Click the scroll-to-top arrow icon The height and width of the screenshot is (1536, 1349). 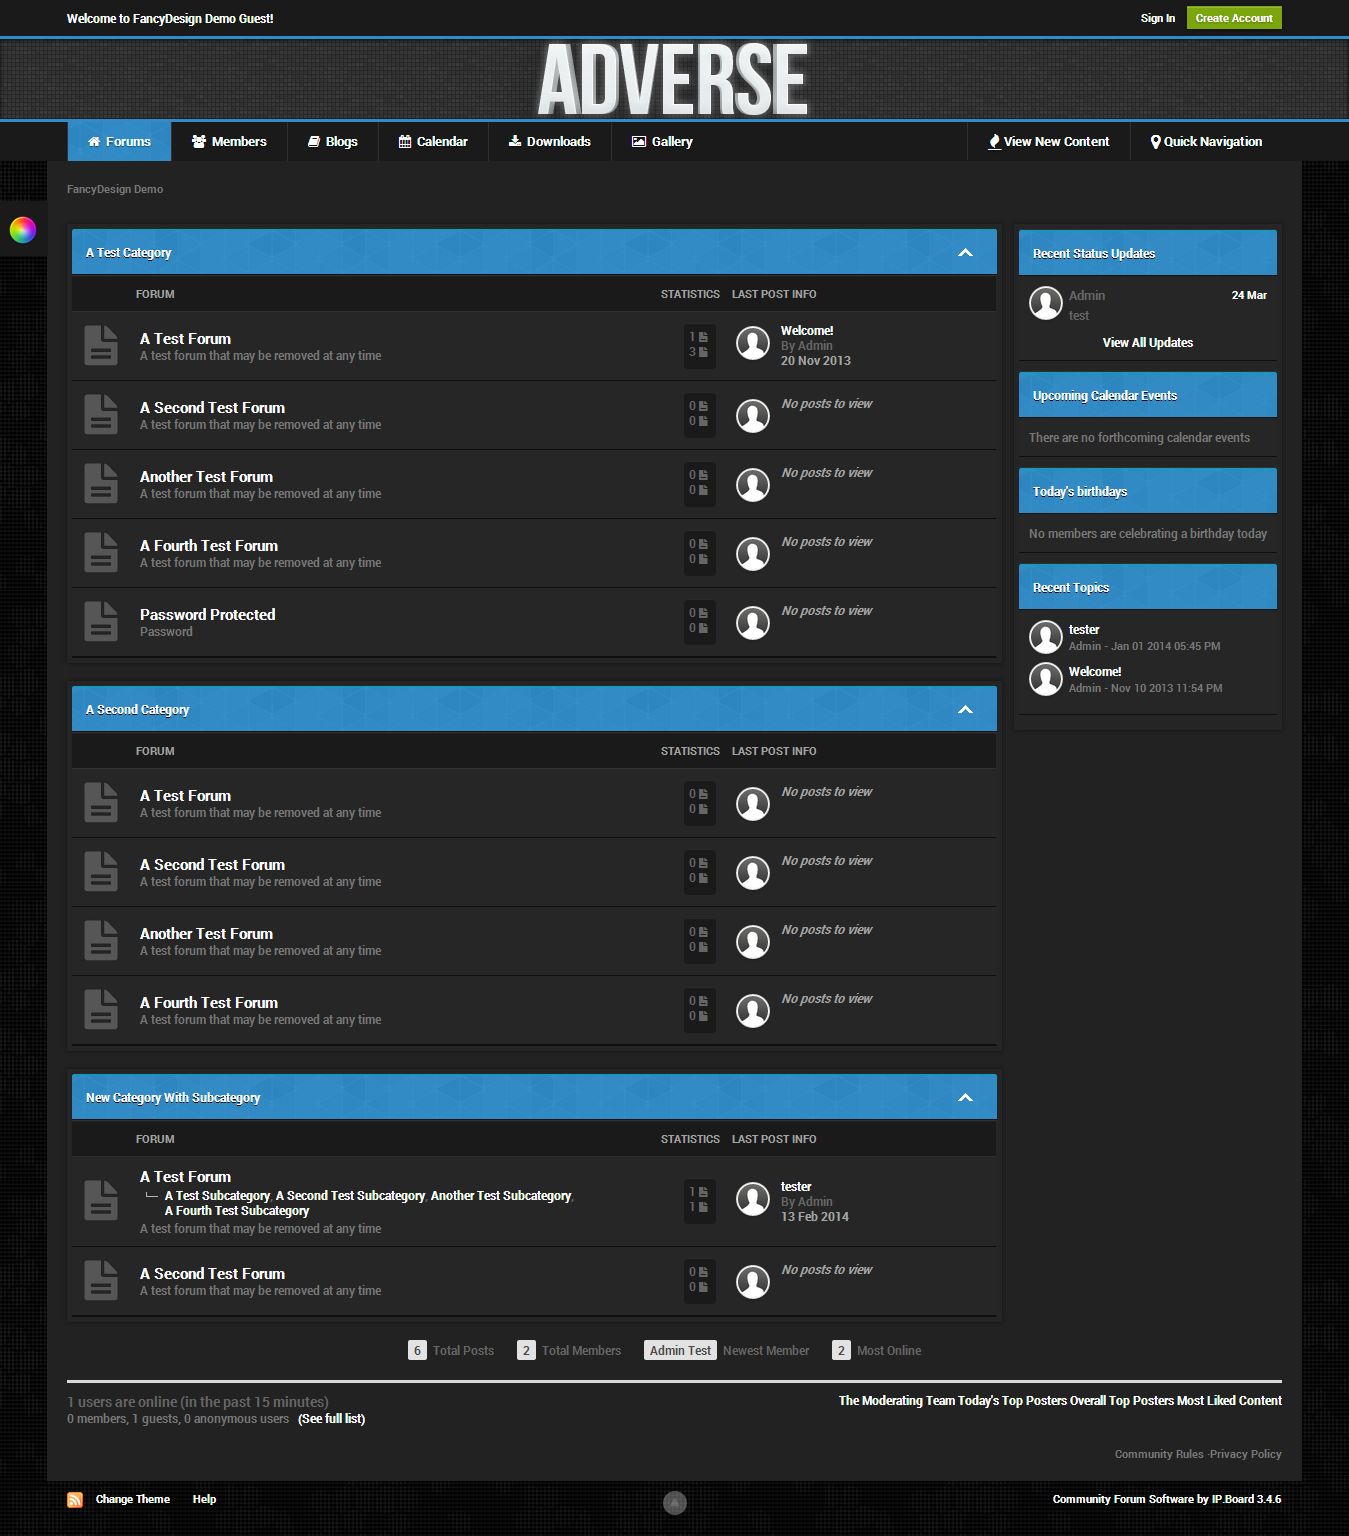coord(675,1502)
